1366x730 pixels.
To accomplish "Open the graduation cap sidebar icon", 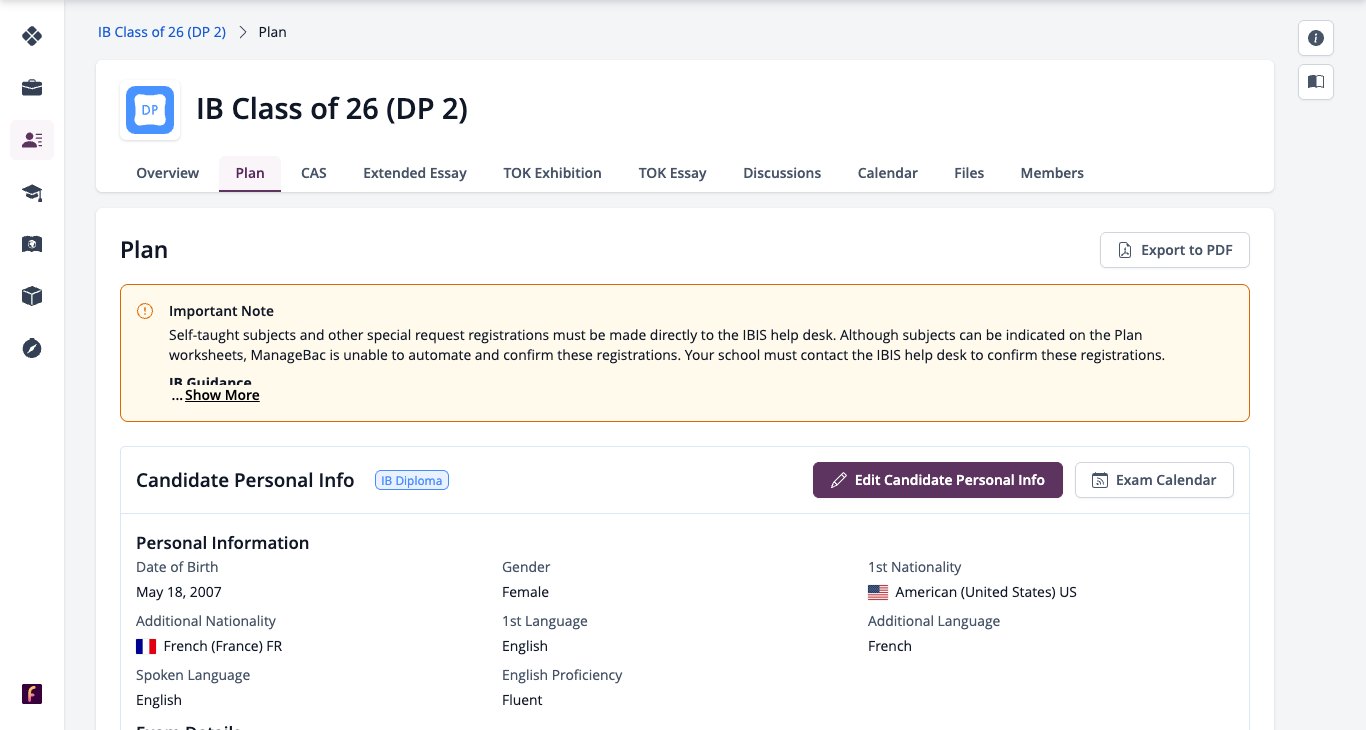I will [32, 192].
